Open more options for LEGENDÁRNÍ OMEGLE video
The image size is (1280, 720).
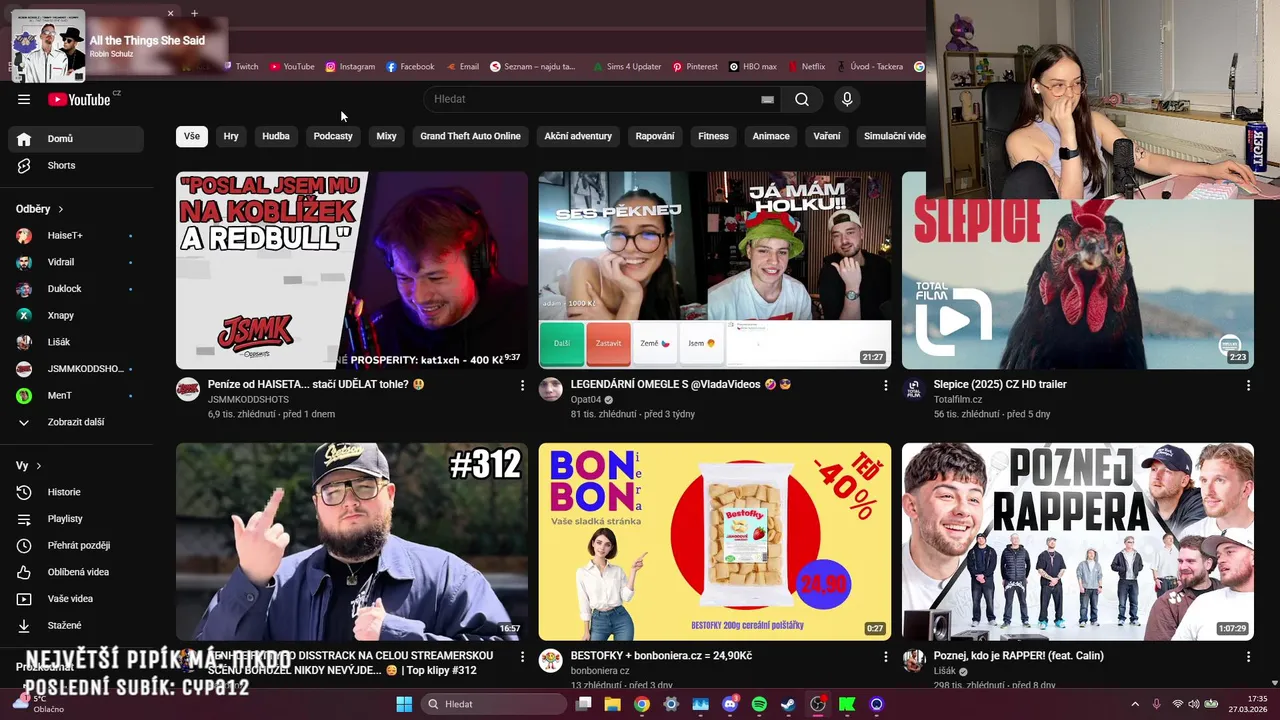885,385
